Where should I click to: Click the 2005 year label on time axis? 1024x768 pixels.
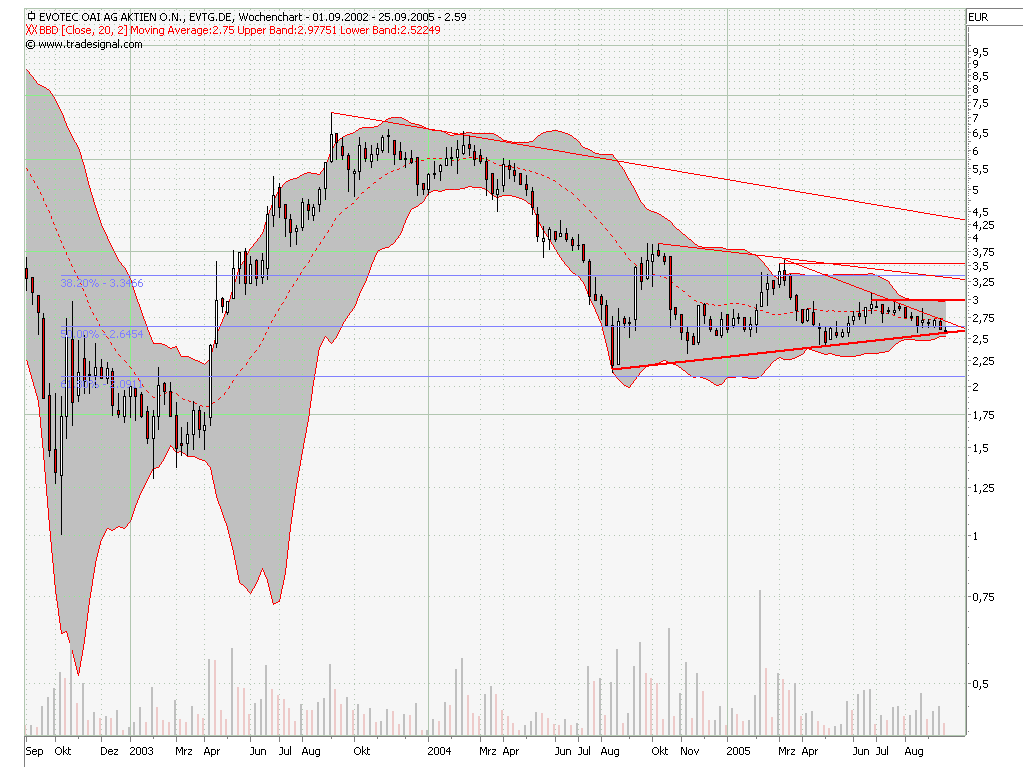click(737, 750)
